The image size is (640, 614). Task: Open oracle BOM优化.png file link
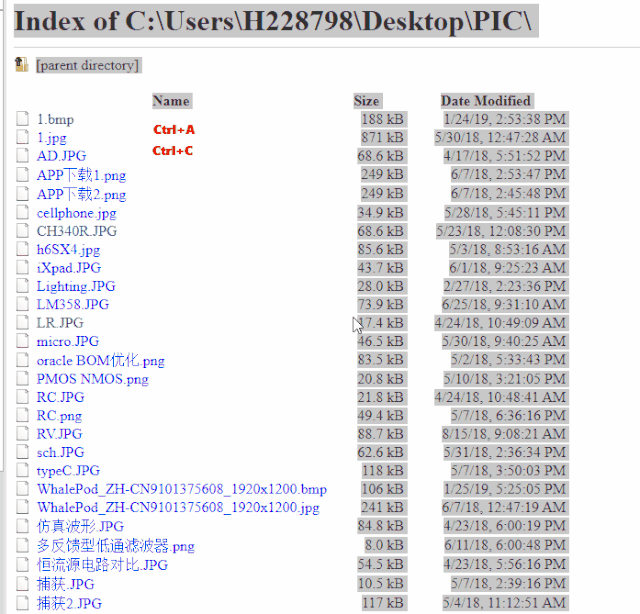(100, 360)
